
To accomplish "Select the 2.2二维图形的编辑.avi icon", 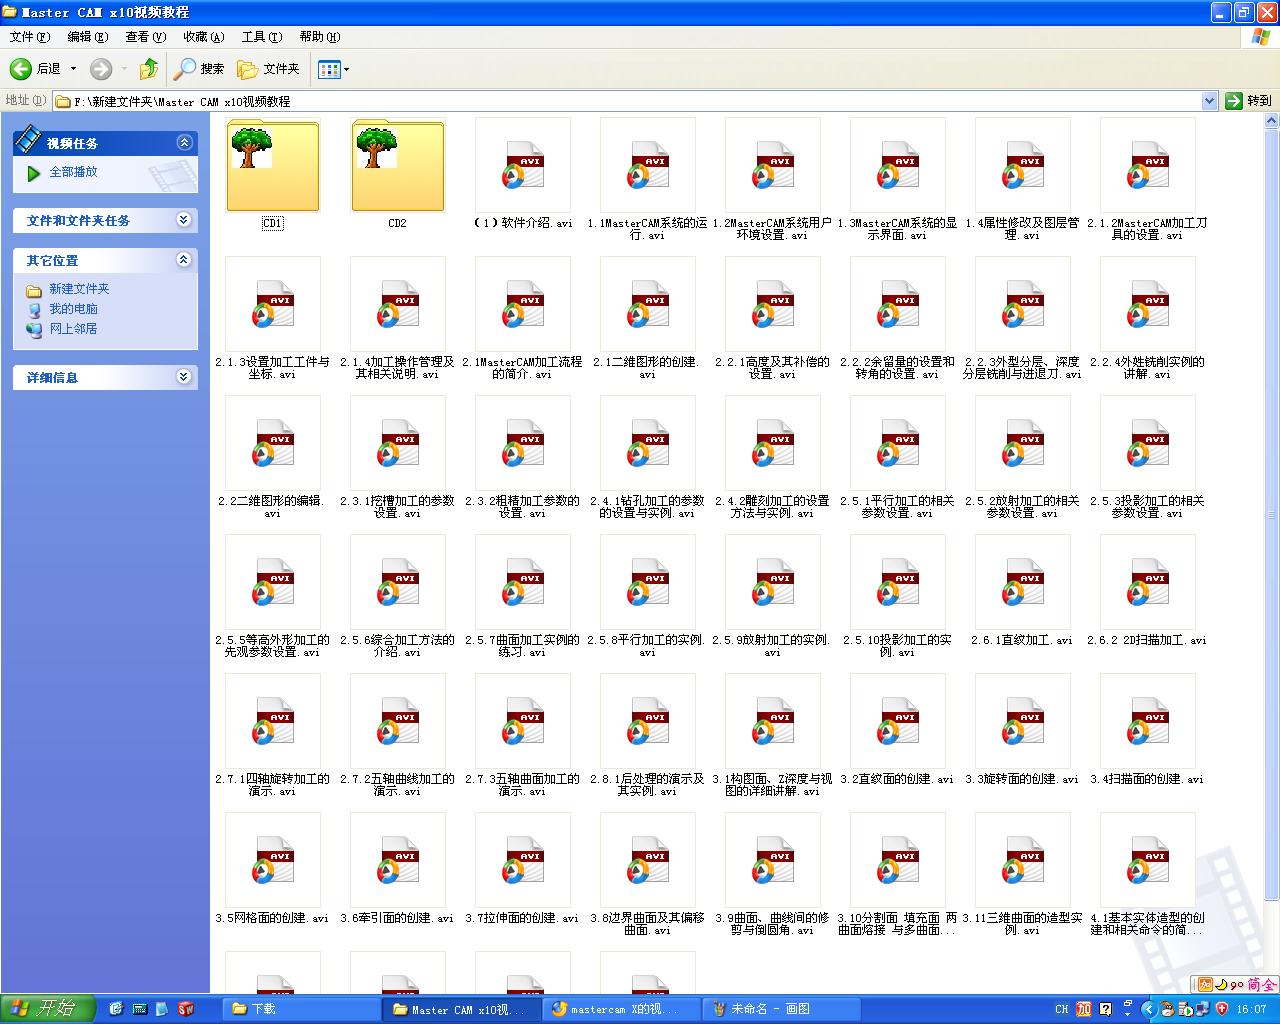I will 273,443.
